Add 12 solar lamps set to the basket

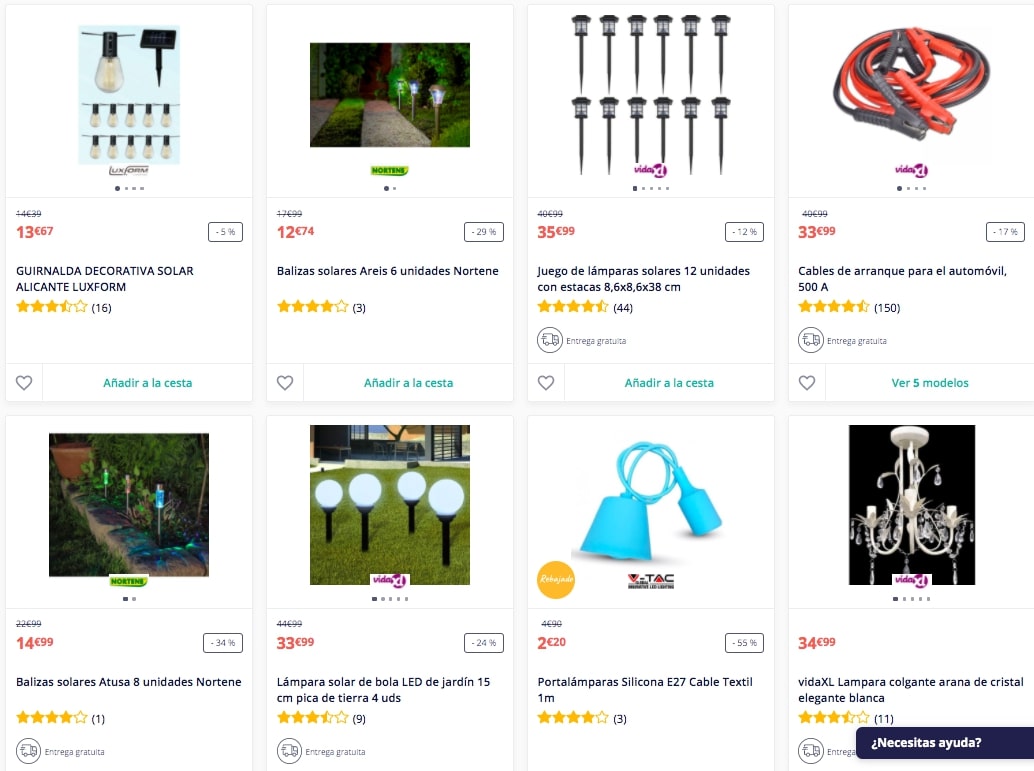click(669, 383)
